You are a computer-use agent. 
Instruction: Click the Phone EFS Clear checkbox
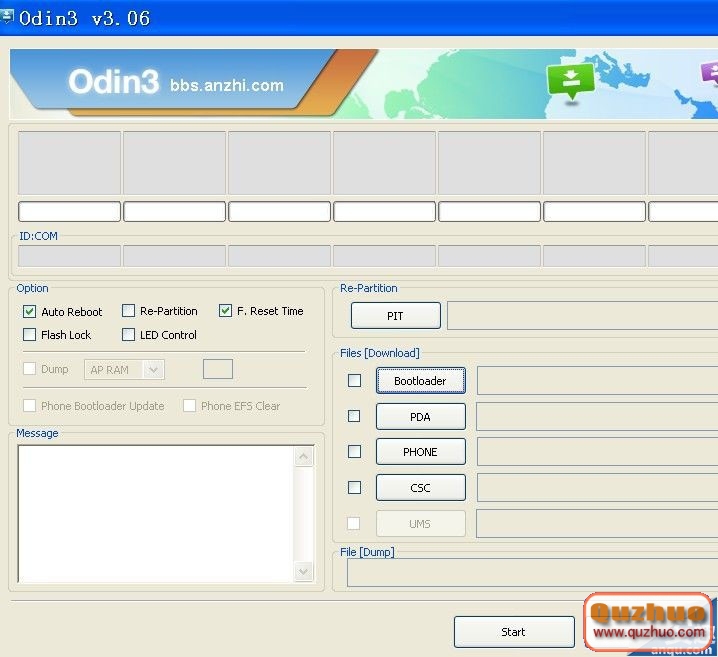click(189, 405)
